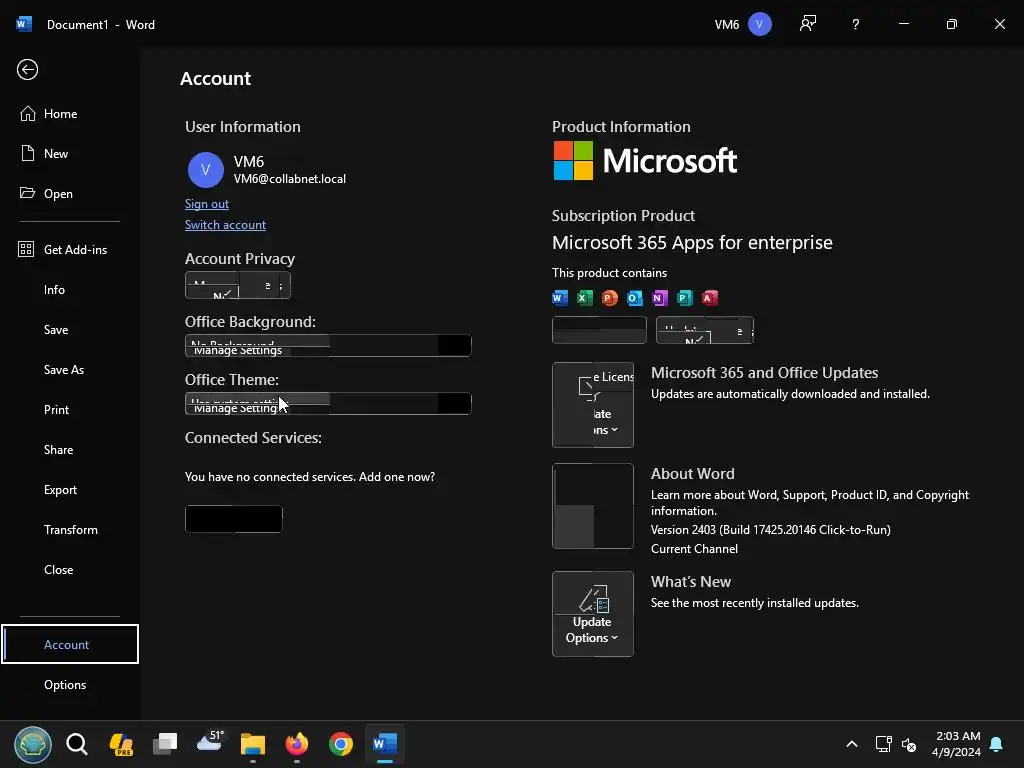Click the Publisher app icon in product list
The height and width of the screenshot is (768, 1024).
coord(684,298)
